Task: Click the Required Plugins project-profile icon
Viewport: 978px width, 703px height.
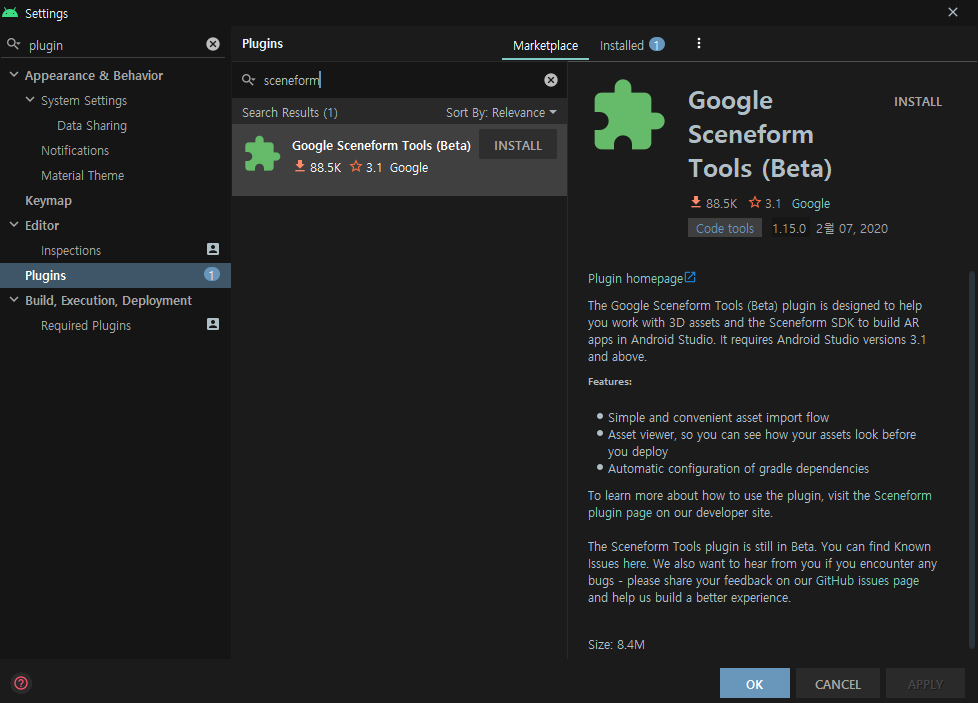Action: point(213,324)
